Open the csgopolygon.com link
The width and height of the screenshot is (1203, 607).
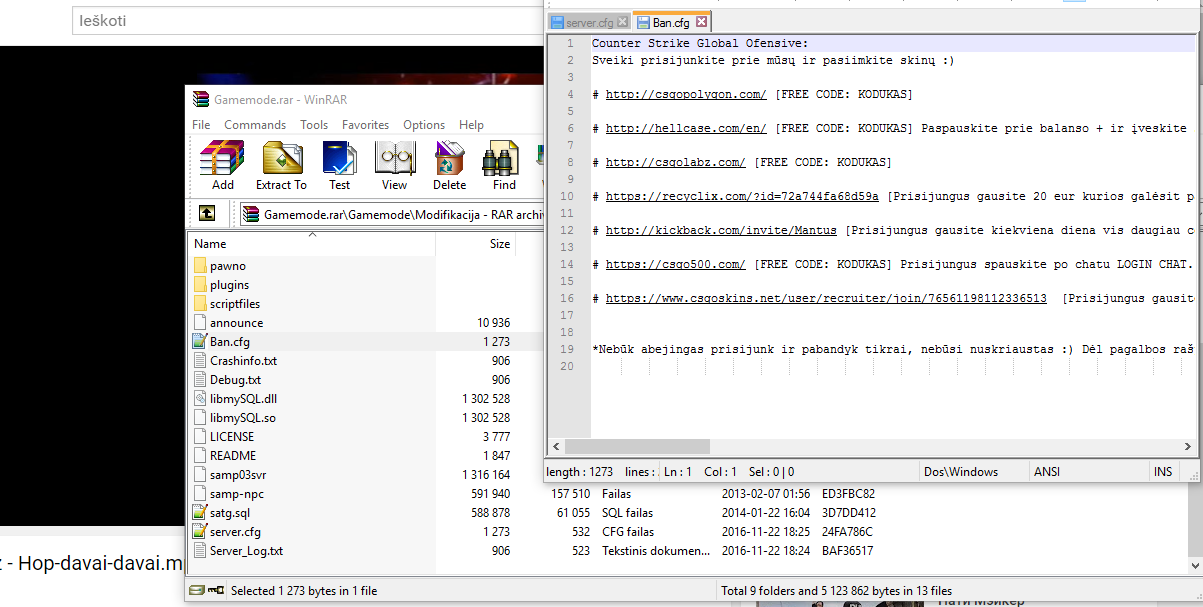pos(686,94)
